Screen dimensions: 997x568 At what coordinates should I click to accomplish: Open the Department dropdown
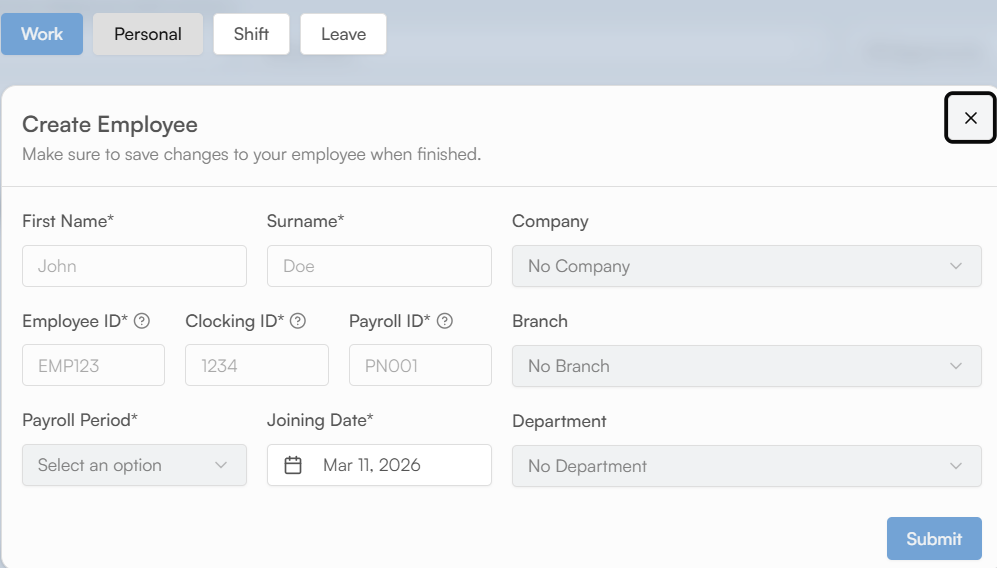[746, 466]
